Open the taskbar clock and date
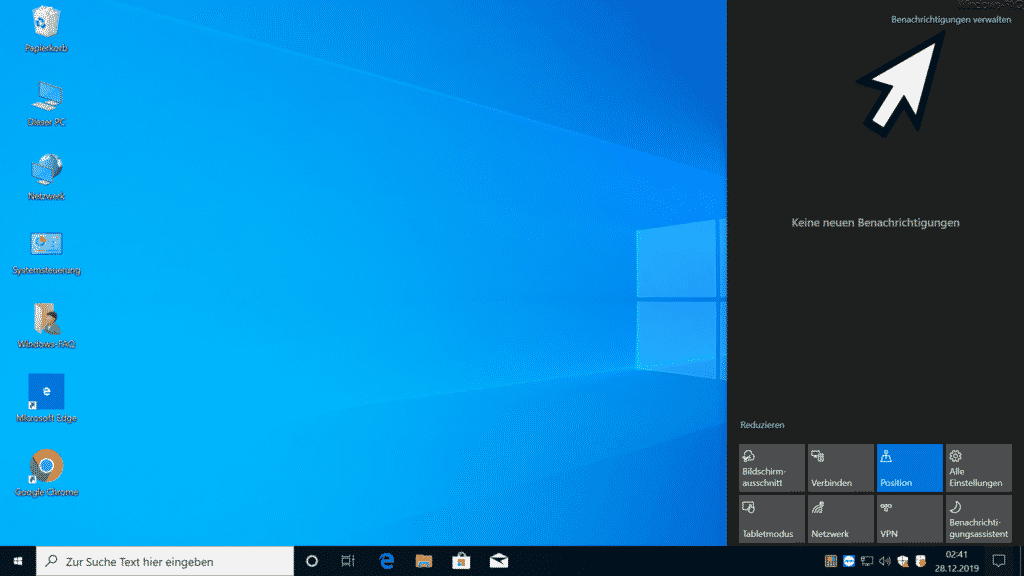This screenshot has width=1024, height=576. coord(957,561)
